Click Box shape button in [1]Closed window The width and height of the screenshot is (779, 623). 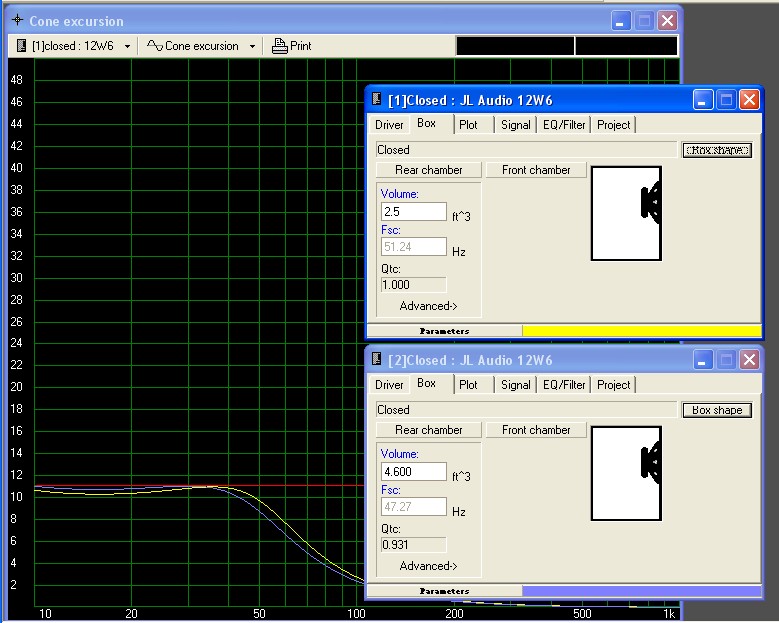click(717, 150)
